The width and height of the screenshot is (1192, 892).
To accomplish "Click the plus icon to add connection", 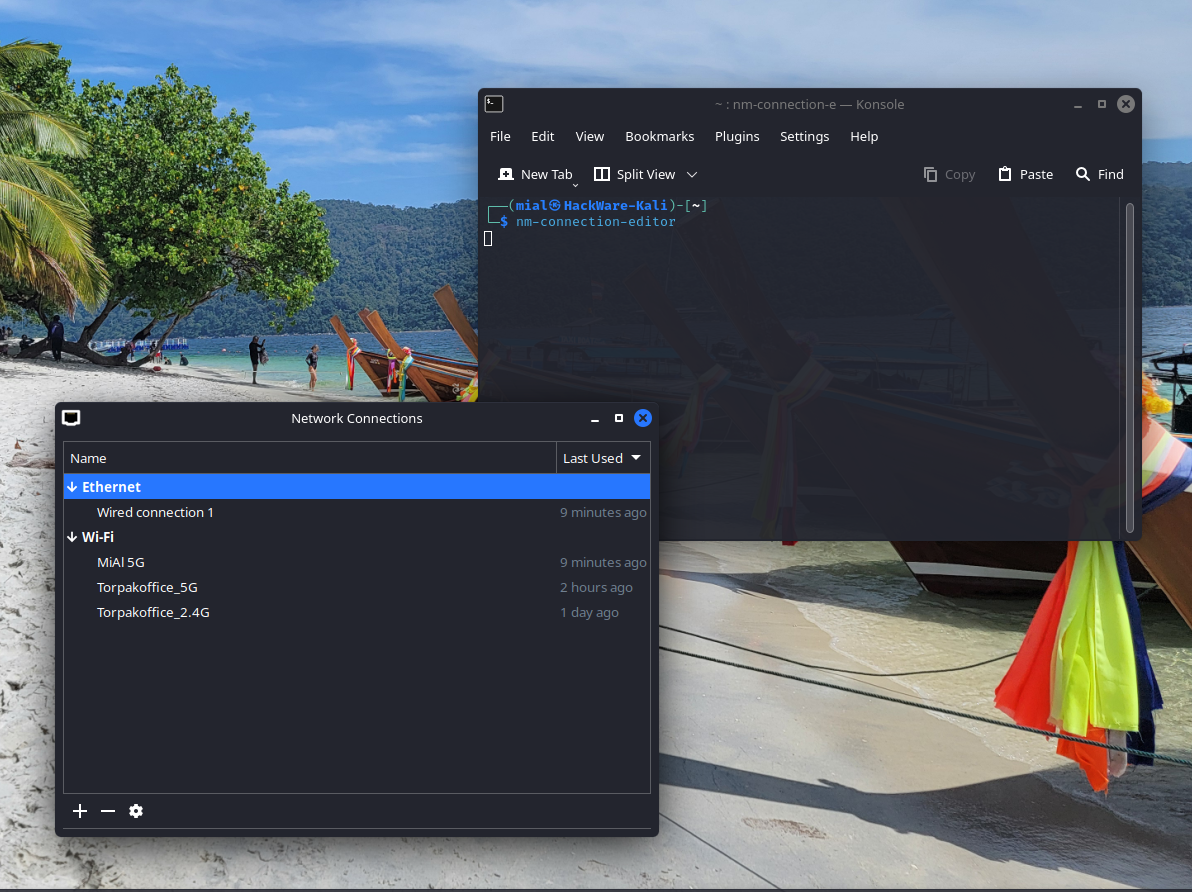I will point(80,811).
